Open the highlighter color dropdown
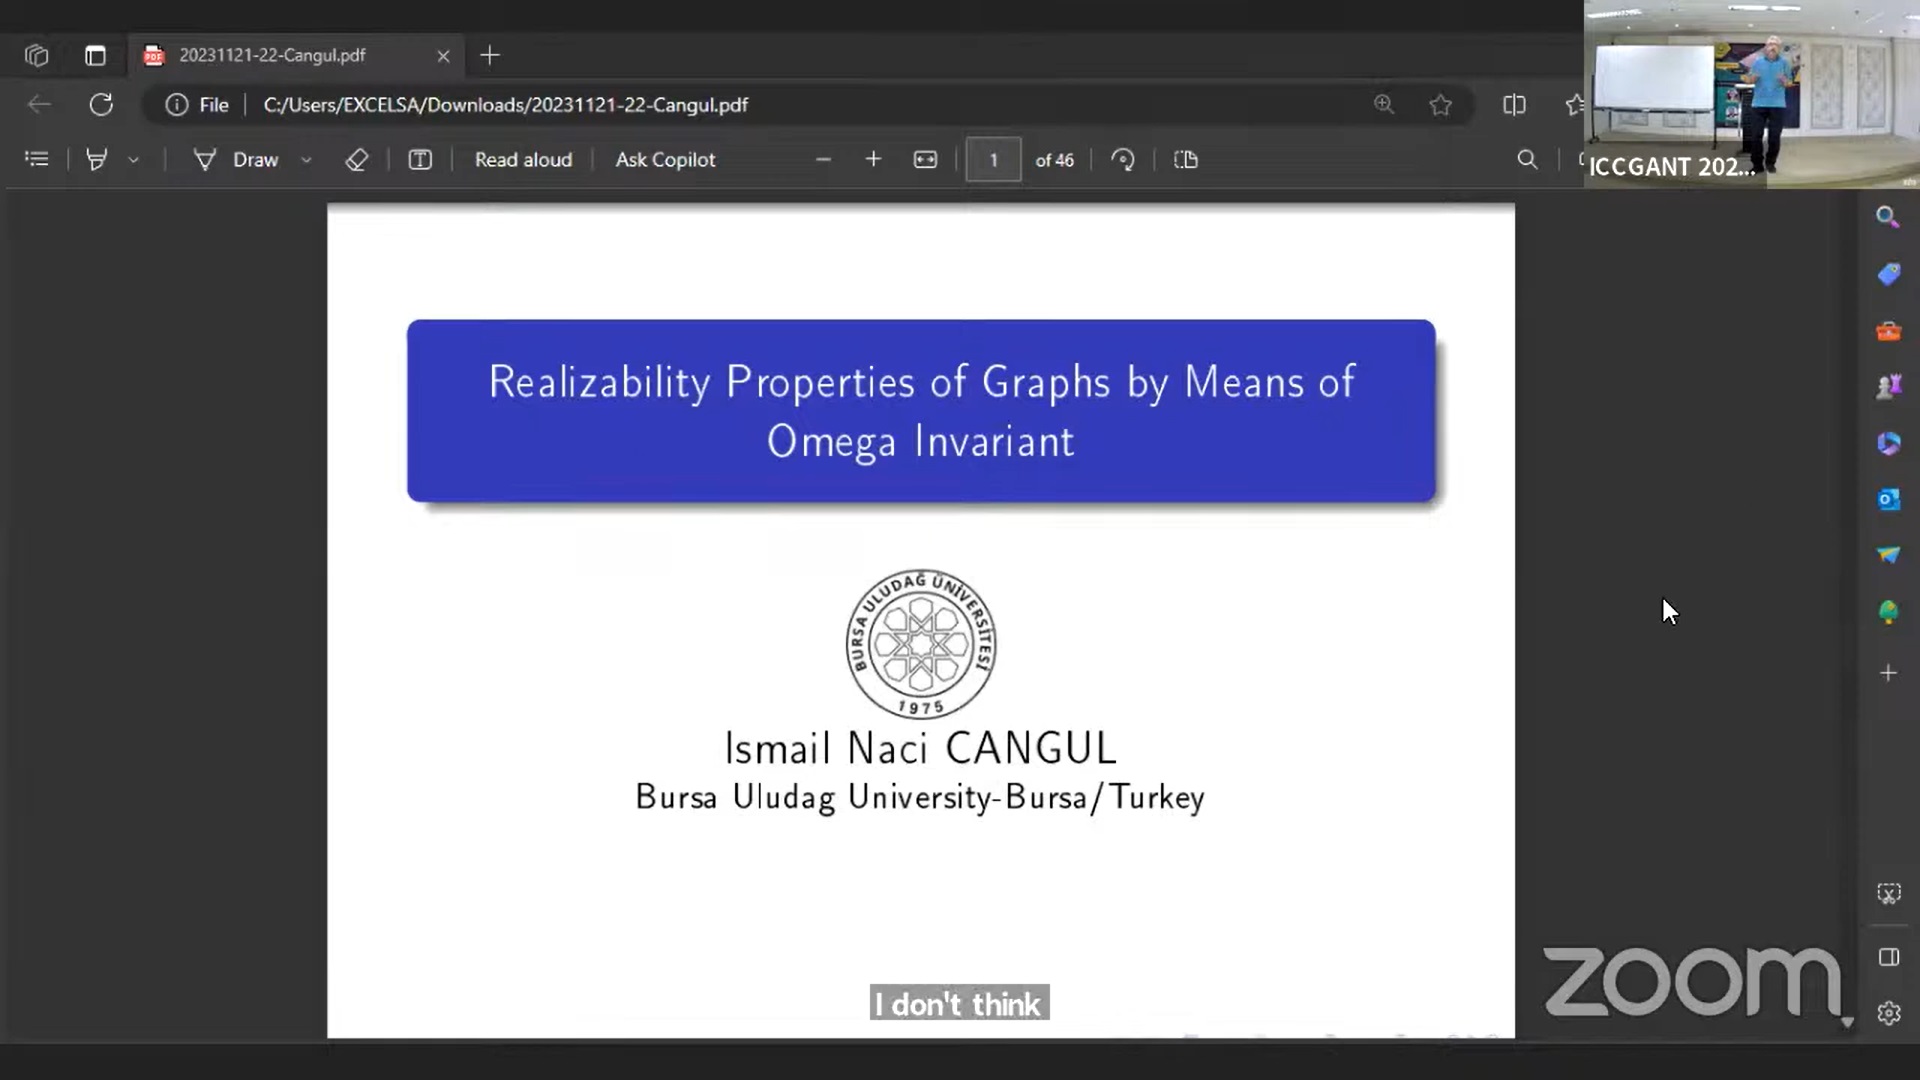This screenshot has height=1080, width=1920. (x=134, y=160)
